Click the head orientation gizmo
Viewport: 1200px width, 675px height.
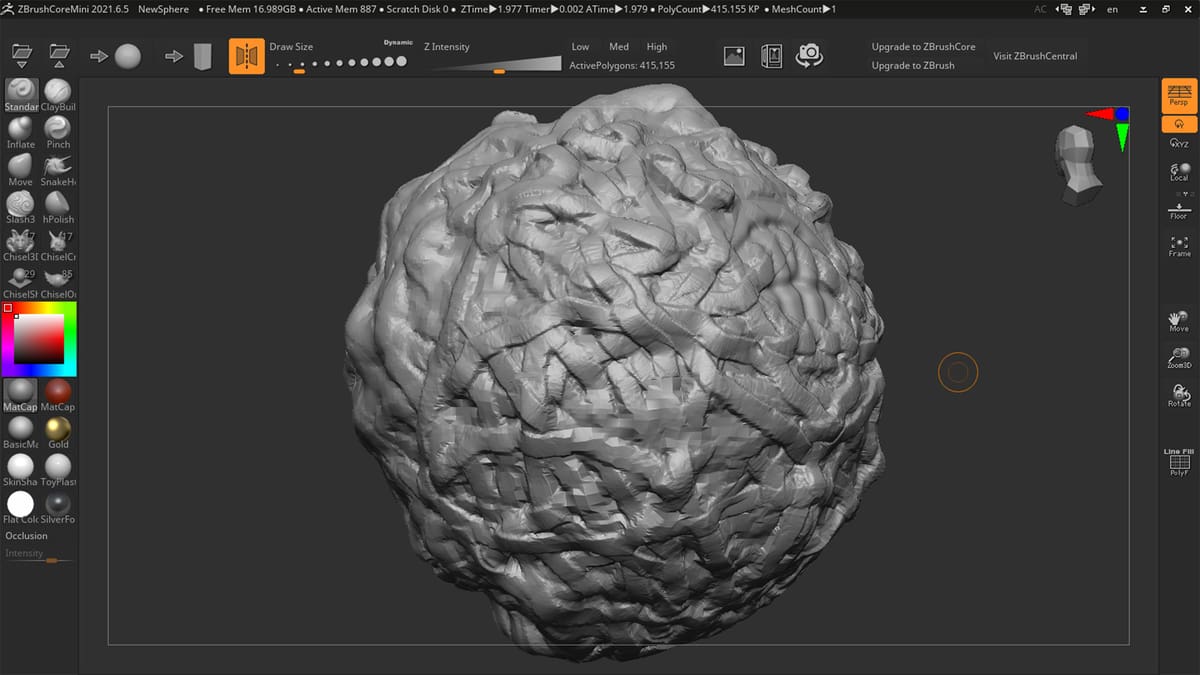(1079, 166)
